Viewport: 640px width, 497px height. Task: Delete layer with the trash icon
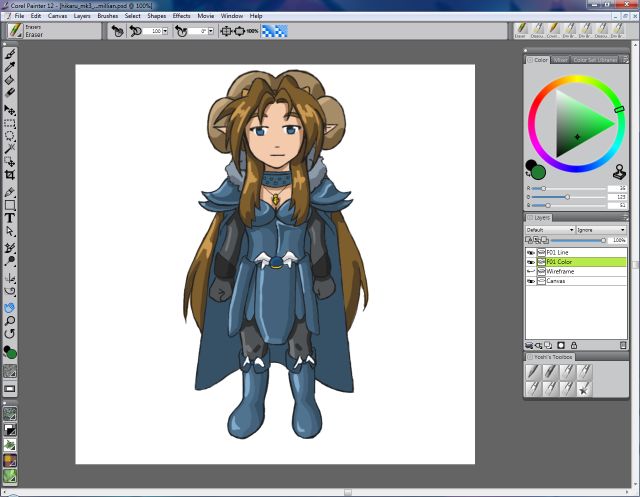623,346
